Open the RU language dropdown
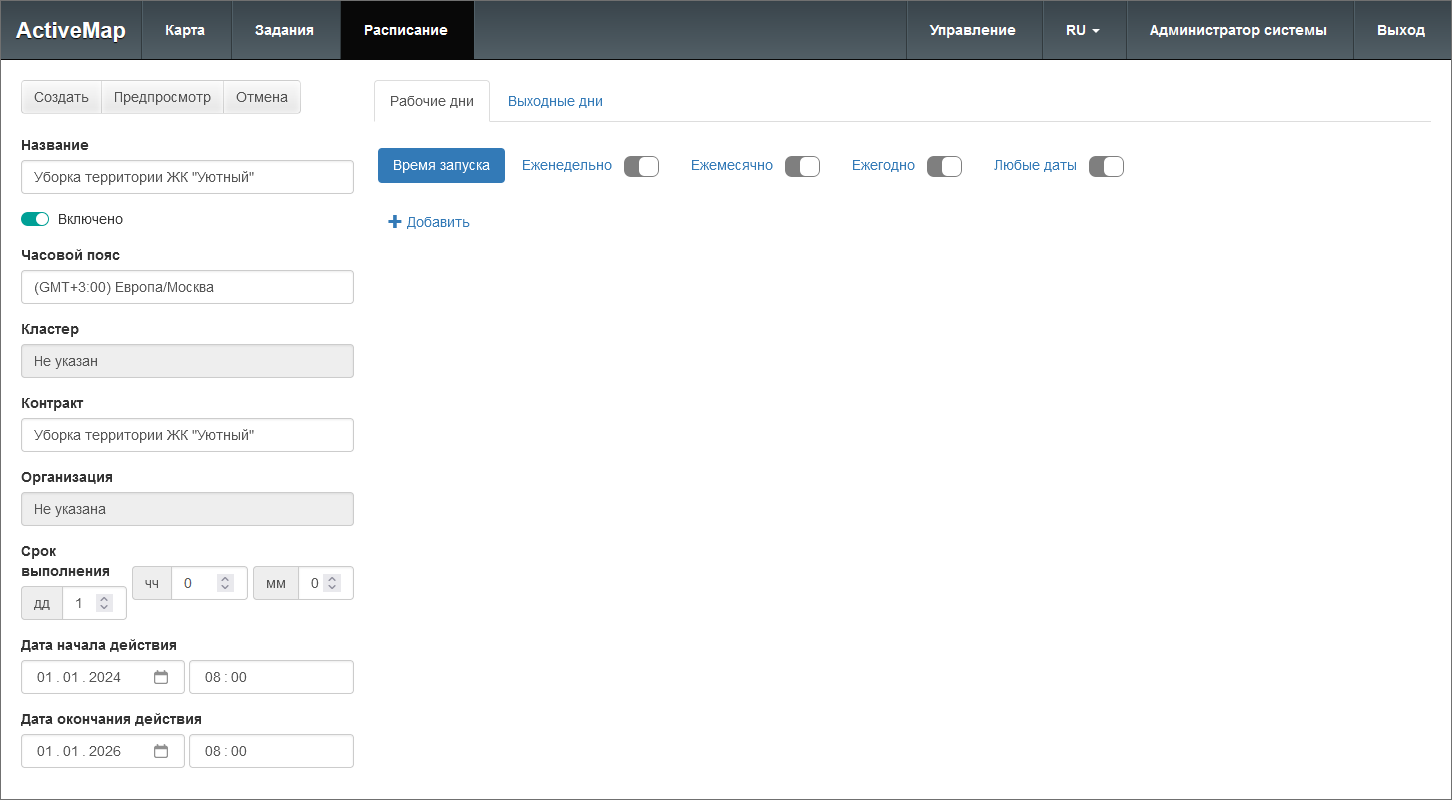1452x800 pixels. [1083, 30]
